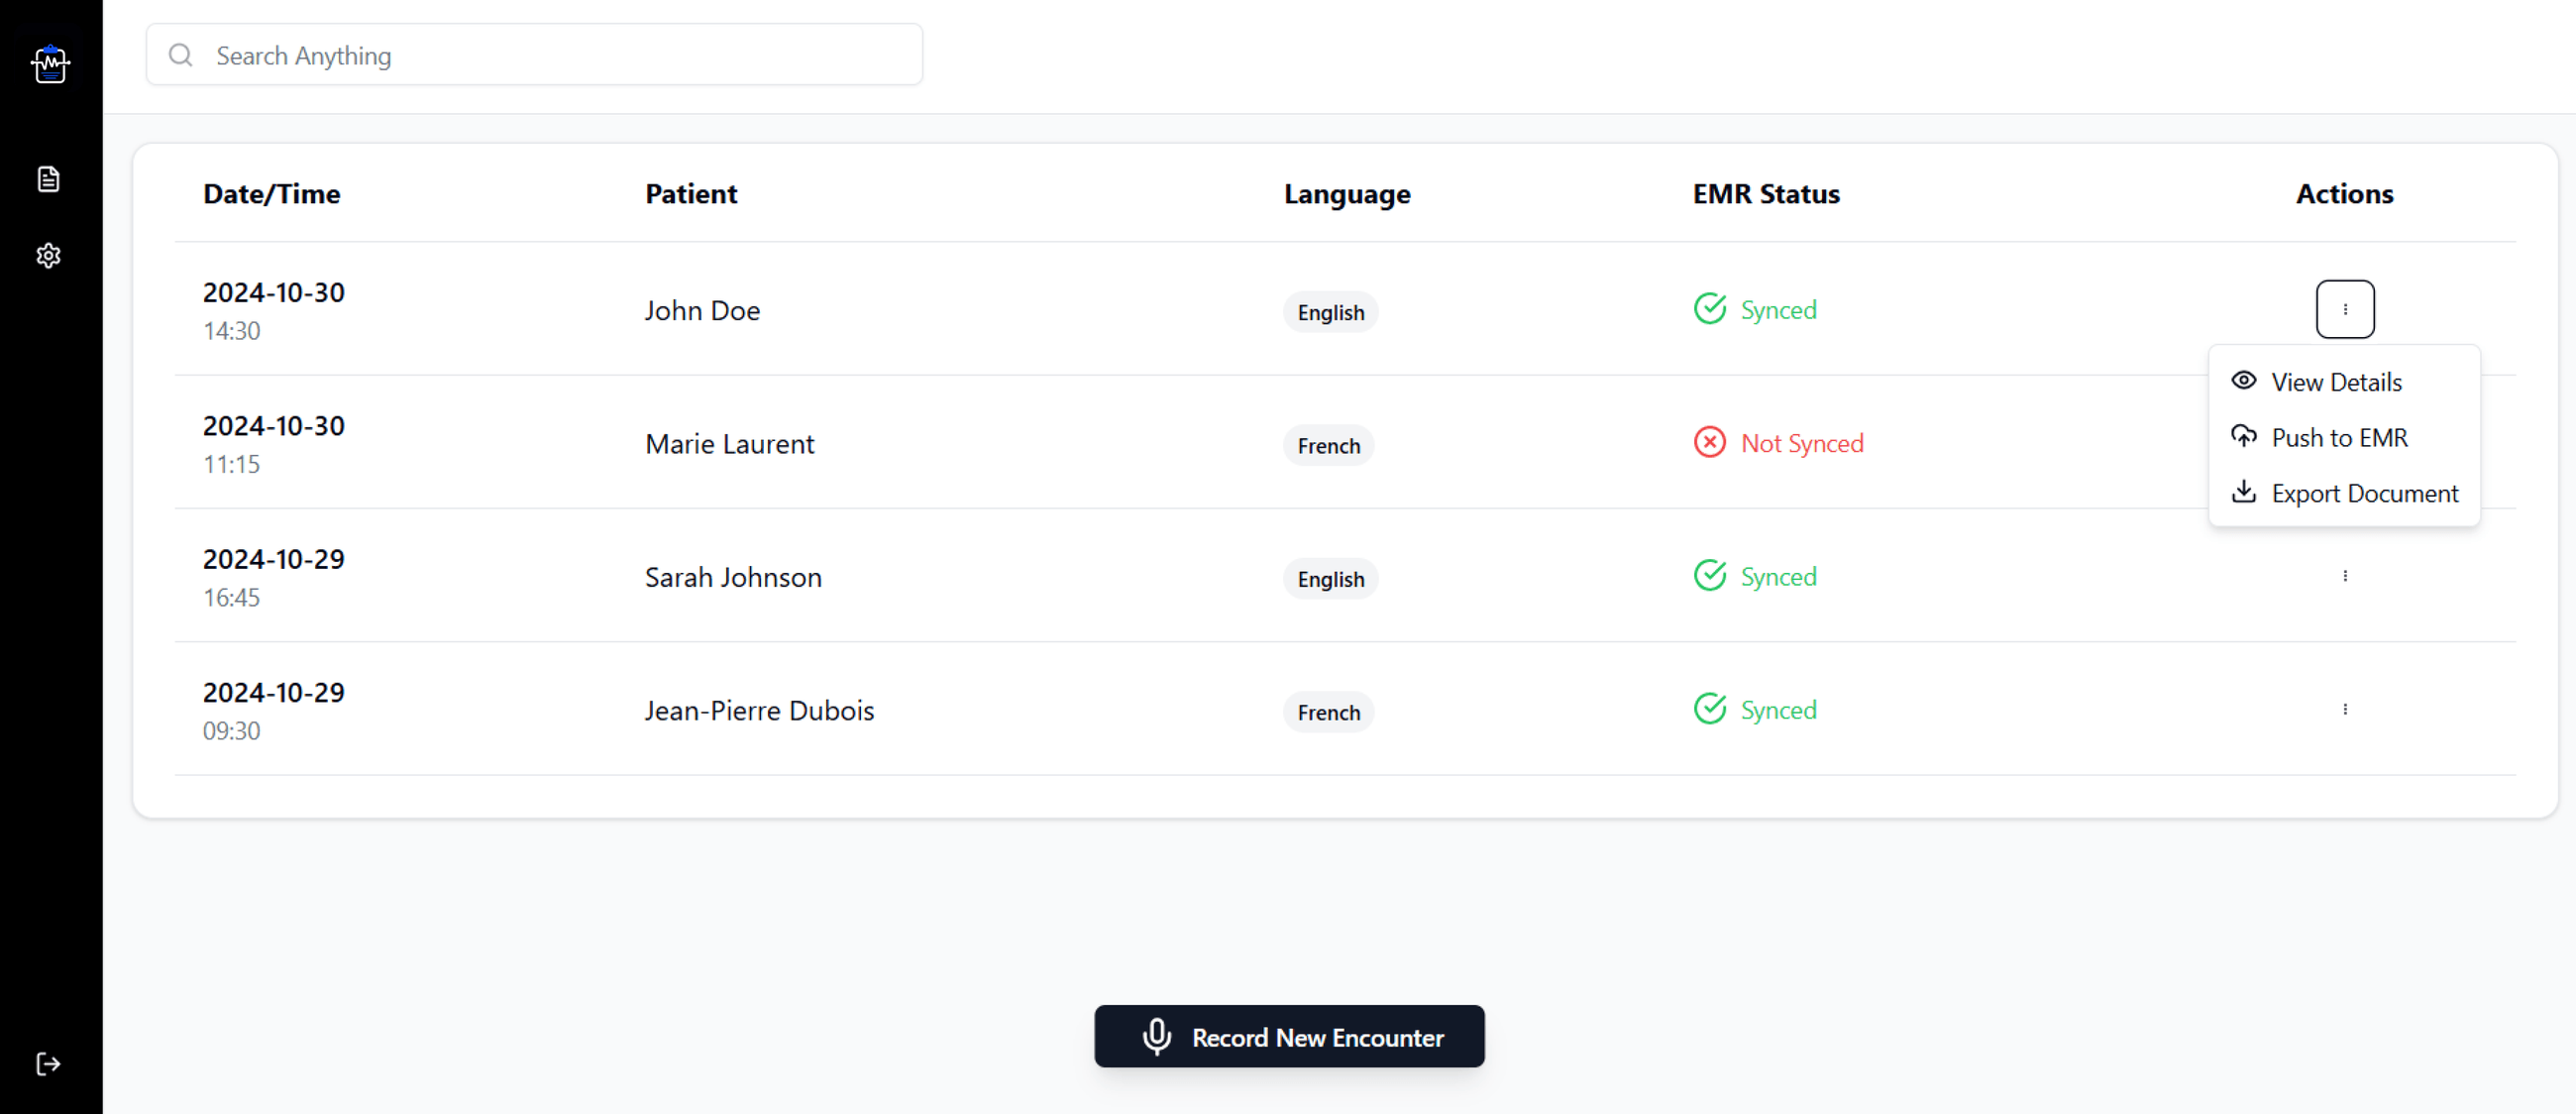Click the cloud upload icon in menu

pos(2243,436)
